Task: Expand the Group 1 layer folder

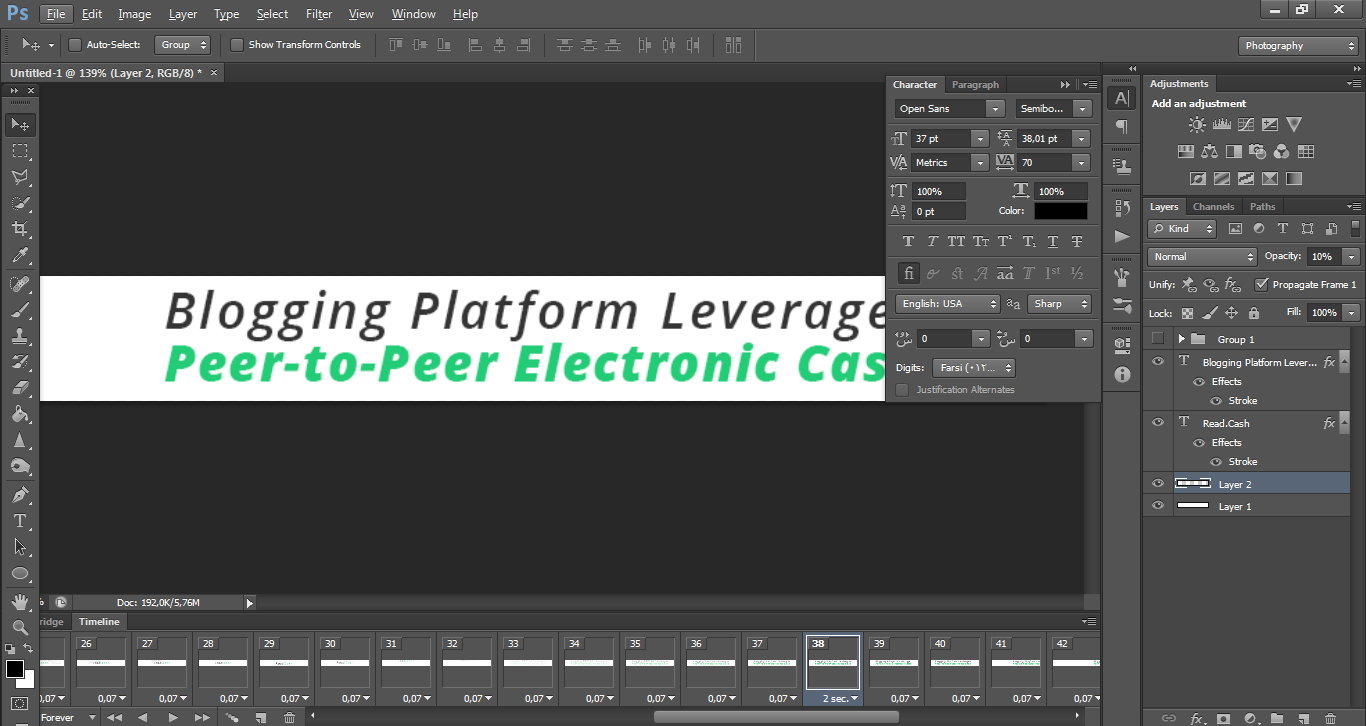Action: (1181, 339)
